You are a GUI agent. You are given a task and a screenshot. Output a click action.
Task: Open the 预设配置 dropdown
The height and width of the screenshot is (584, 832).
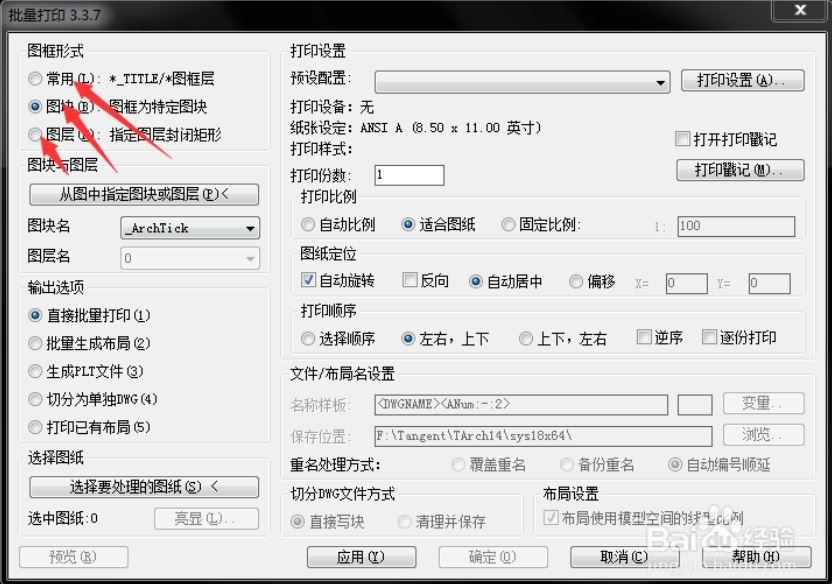click(522, 82)
